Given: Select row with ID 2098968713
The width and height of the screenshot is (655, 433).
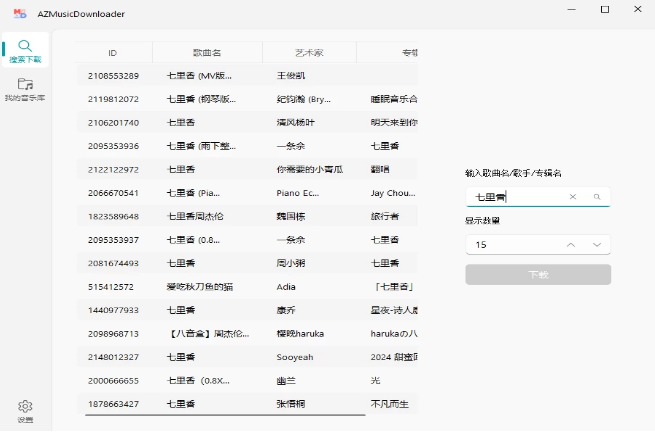Looking at the screenshot, I should point(247,333).
